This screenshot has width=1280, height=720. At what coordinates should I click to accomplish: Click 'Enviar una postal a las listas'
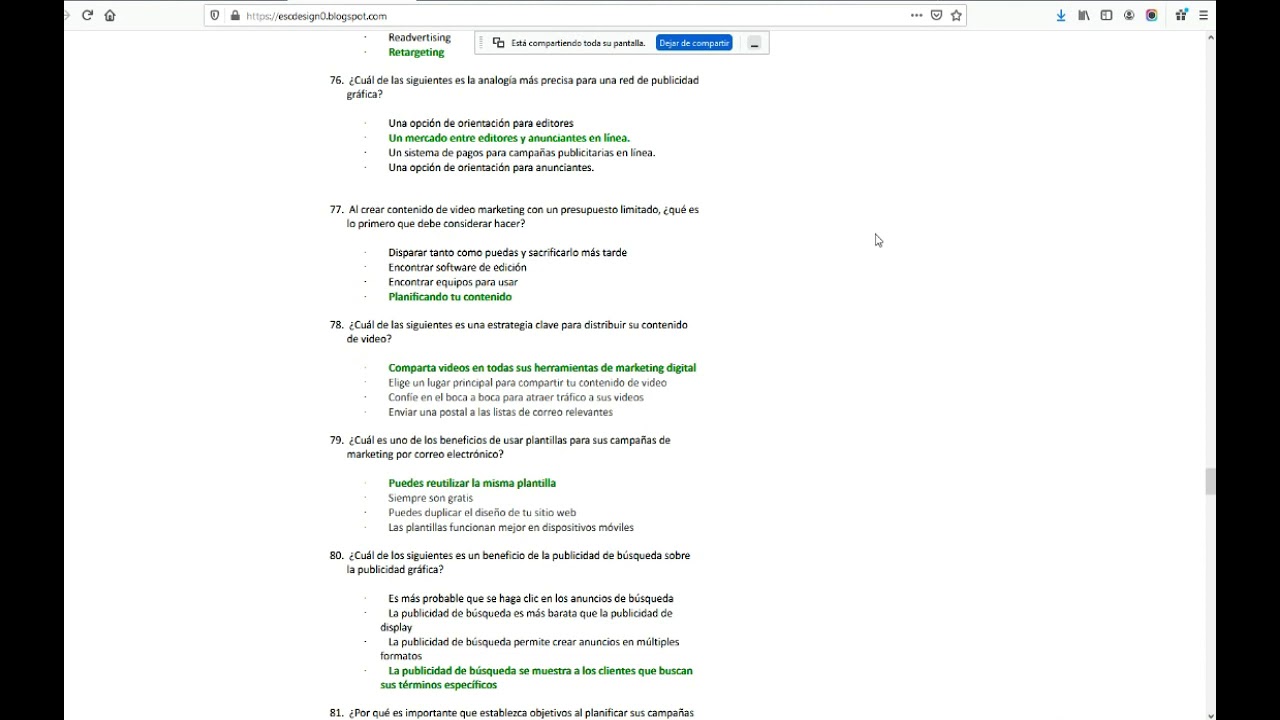(x=500, y=412)
